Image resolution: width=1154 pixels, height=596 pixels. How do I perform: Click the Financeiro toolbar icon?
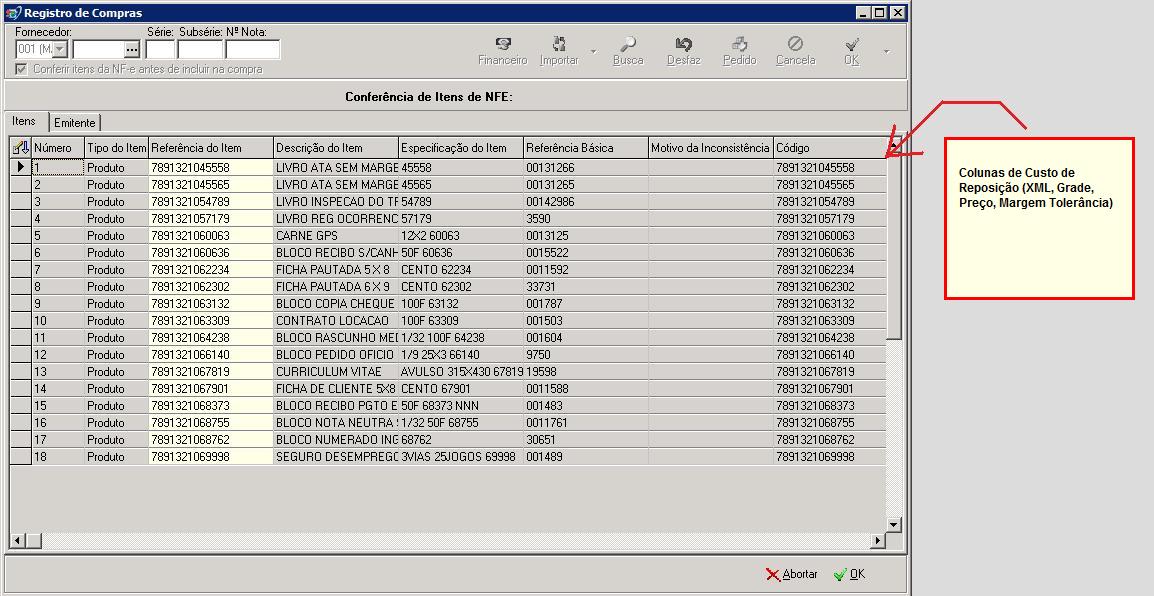503,44
